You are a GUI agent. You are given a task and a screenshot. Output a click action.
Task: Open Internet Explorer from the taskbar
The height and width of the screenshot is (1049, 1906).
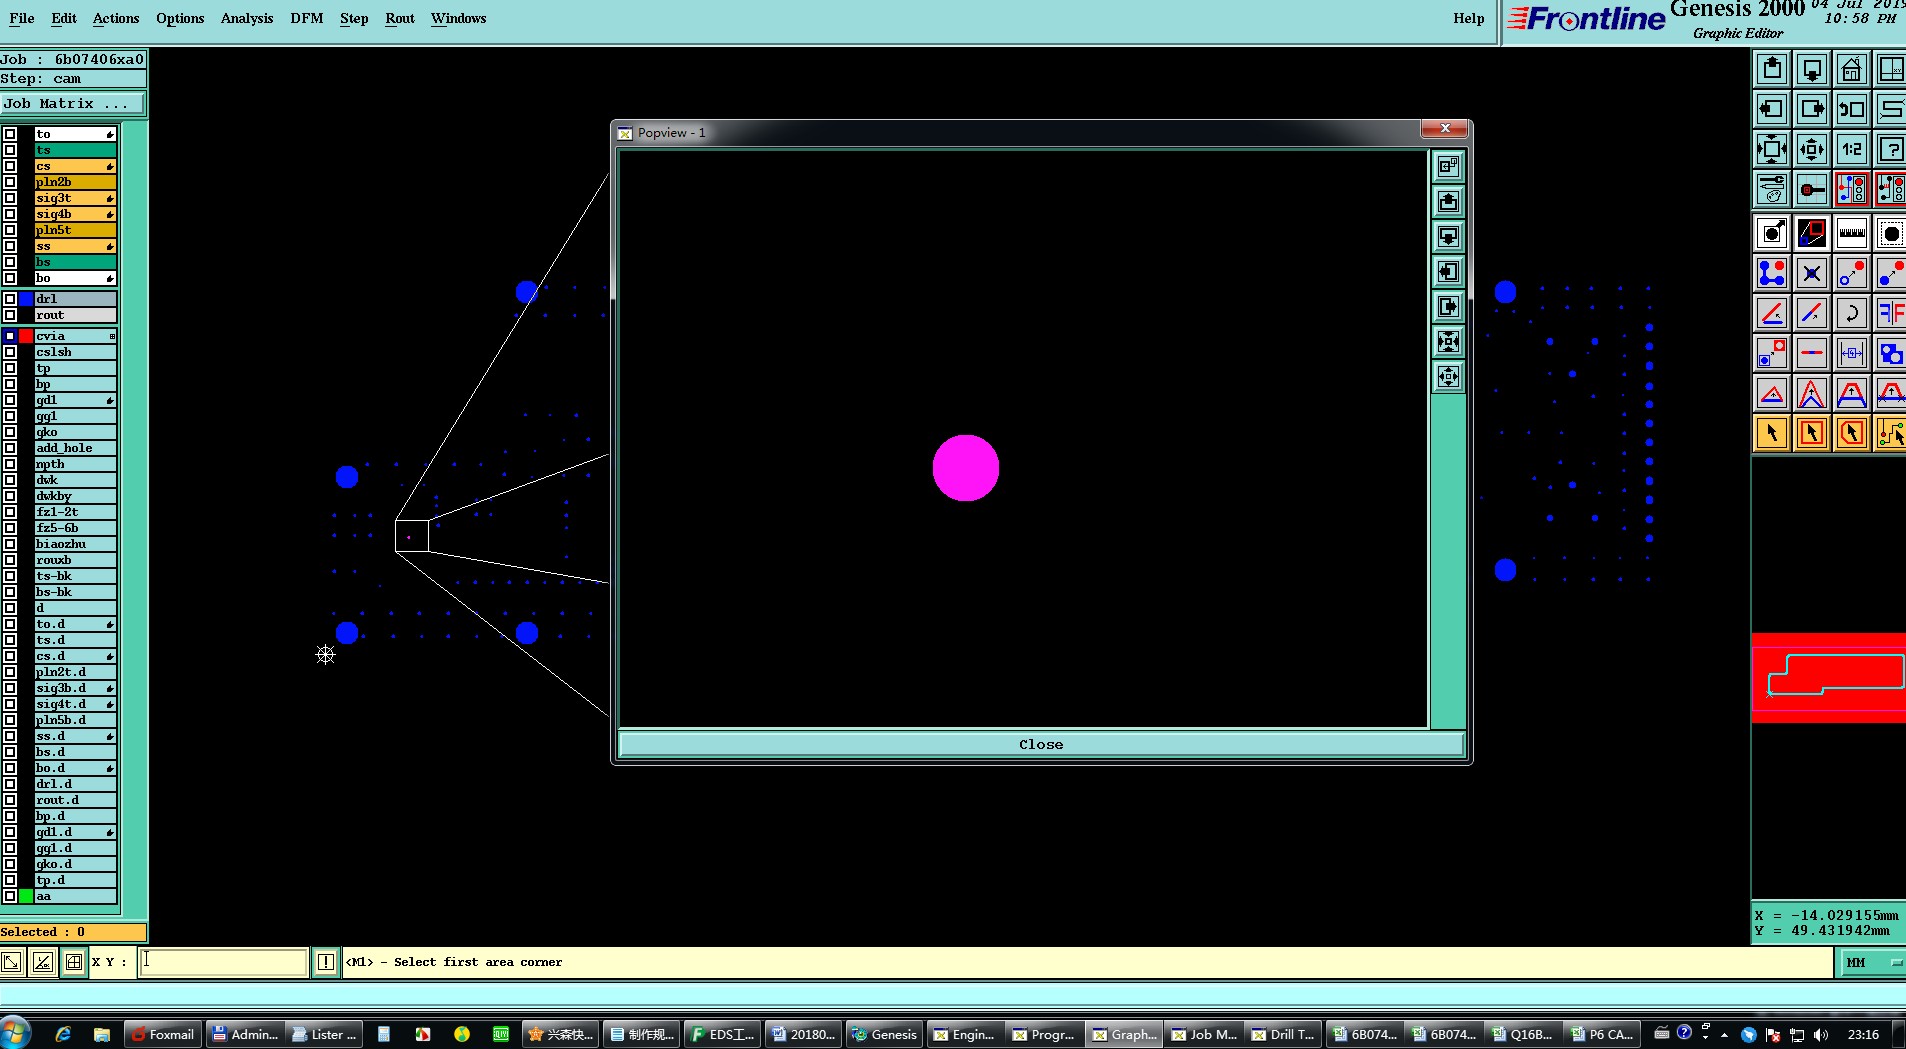[x=63, y=1034]
